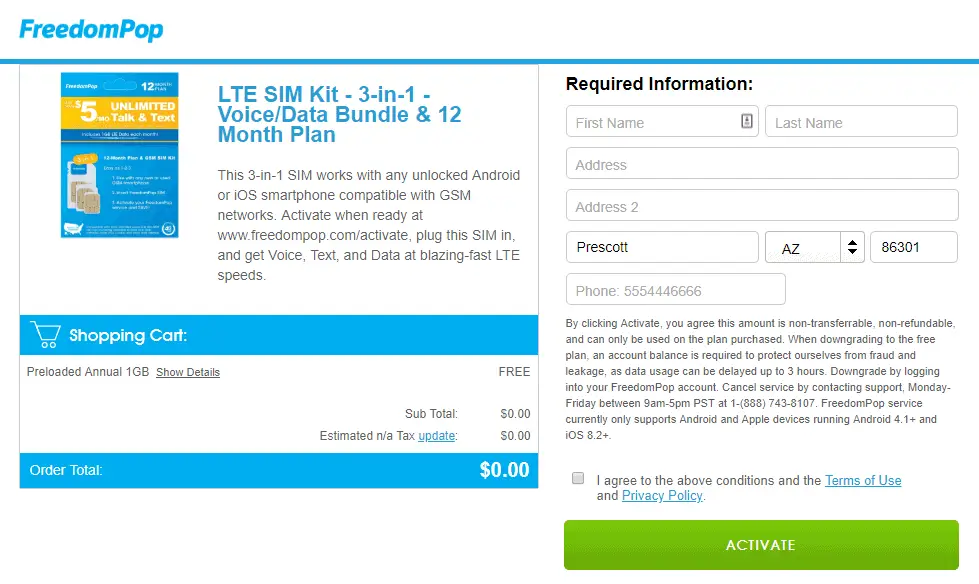979x584 pixels.
Task: Expand Show Details for Preloaded Annual 1GB
Action: point(188,372)
